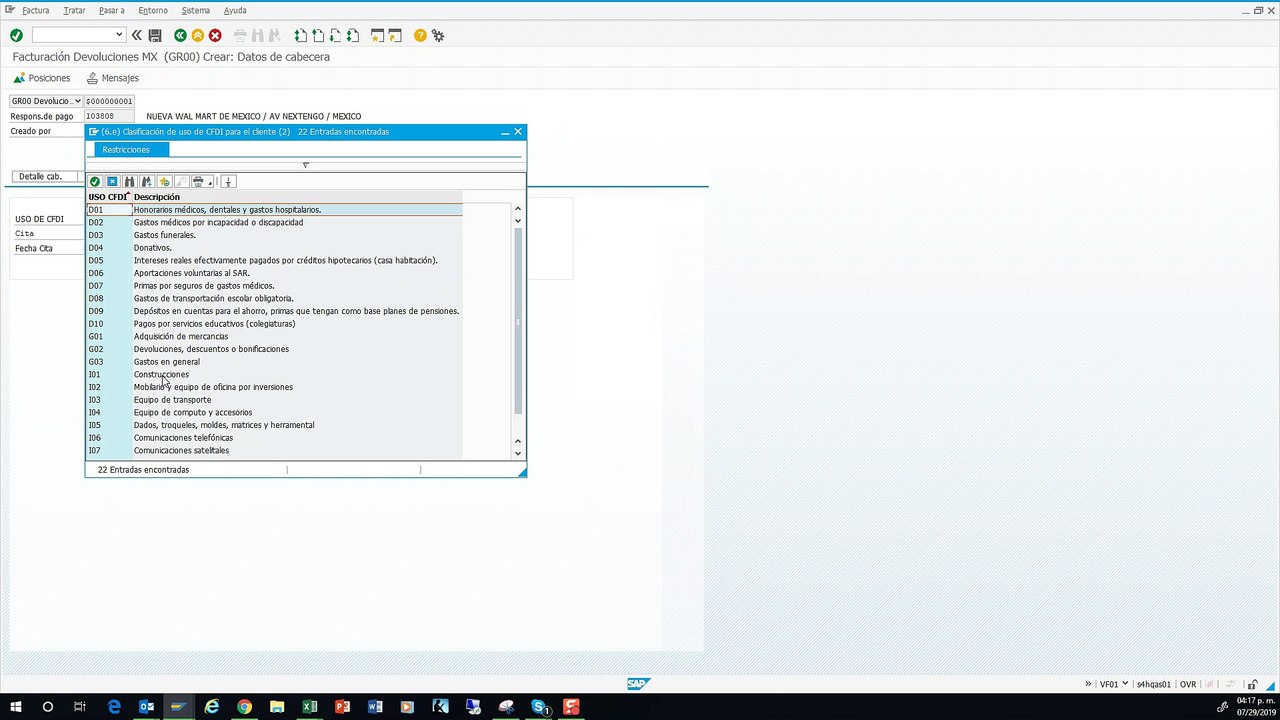Open the Tratar menu
The width and height of the screenshot is (1280, 720).
[x=74, y=10]
